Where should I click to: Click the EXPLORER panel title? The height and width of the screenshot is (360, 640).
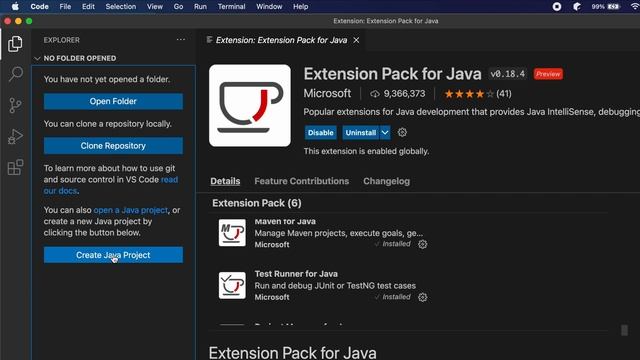tap(62, 40)
